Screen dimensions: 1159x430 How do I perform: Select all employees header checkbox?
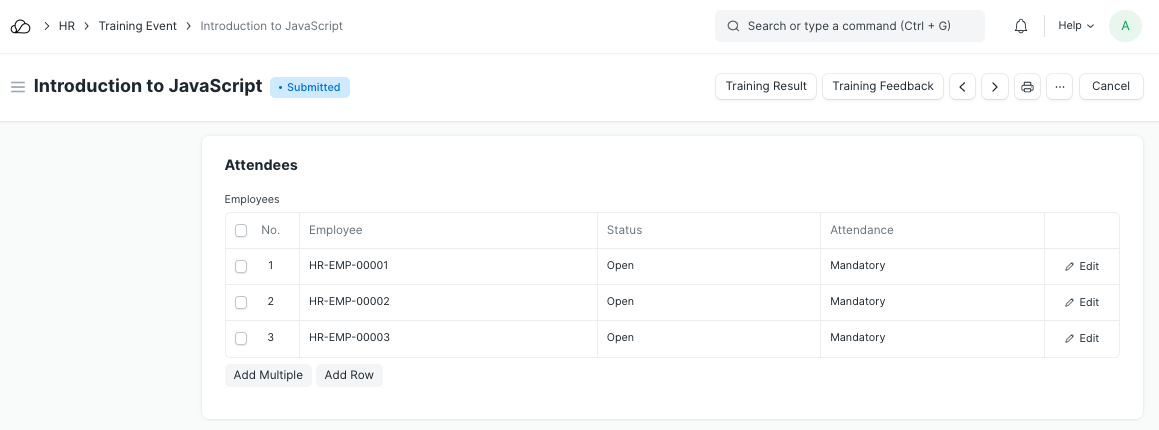(241, 230)
